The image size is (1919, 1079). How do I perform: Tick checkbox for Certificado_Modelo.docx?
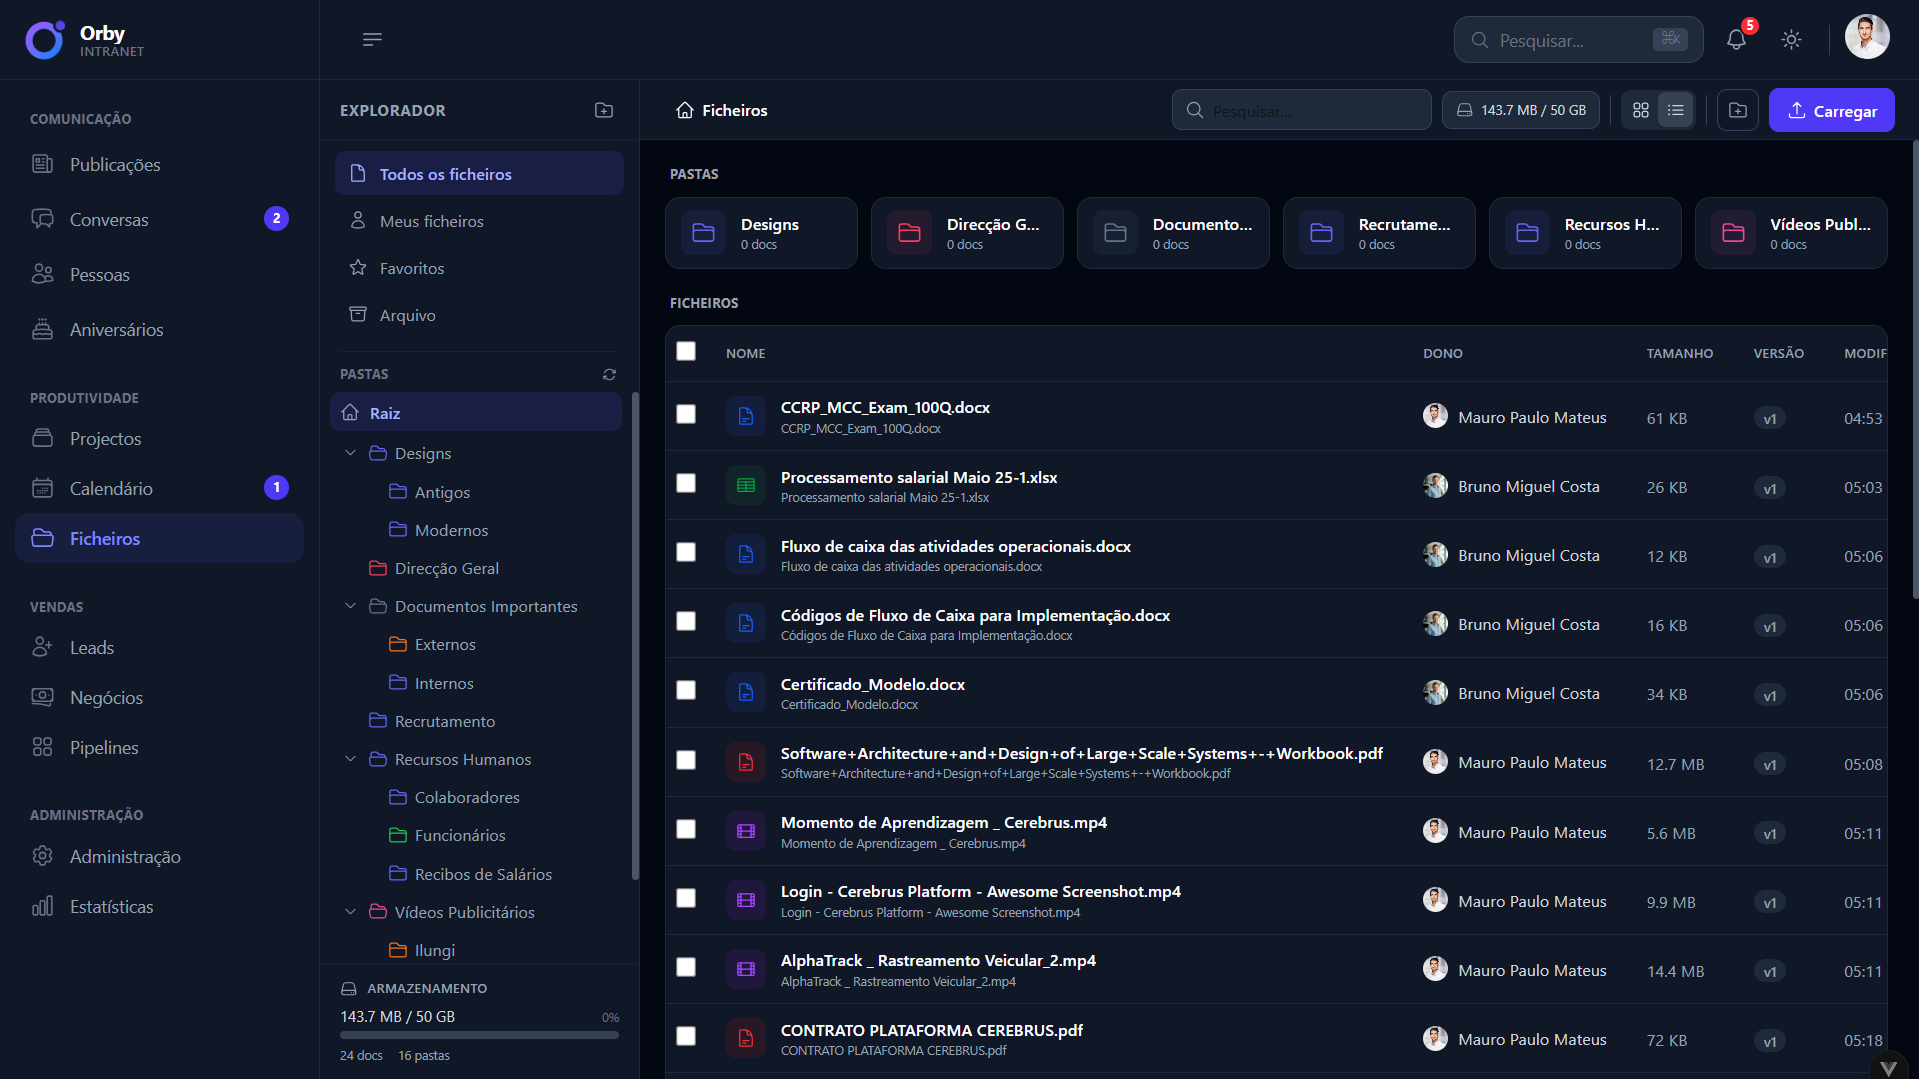[686, 690]
